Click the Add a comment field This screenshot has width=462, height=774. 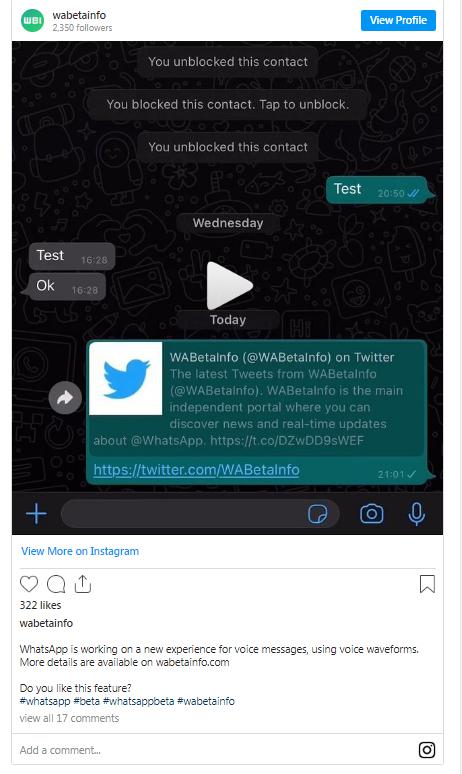[212, 750]
